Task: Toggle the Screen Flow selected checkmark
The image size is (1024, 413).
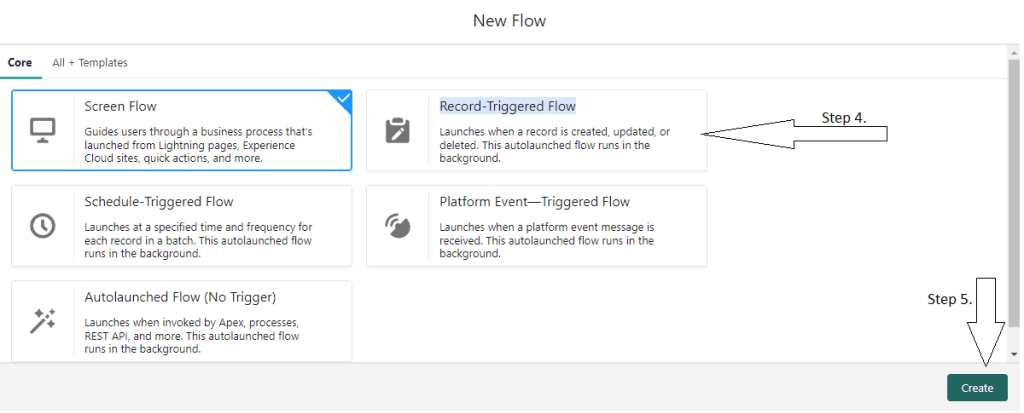Action: [x=343, y=98]
